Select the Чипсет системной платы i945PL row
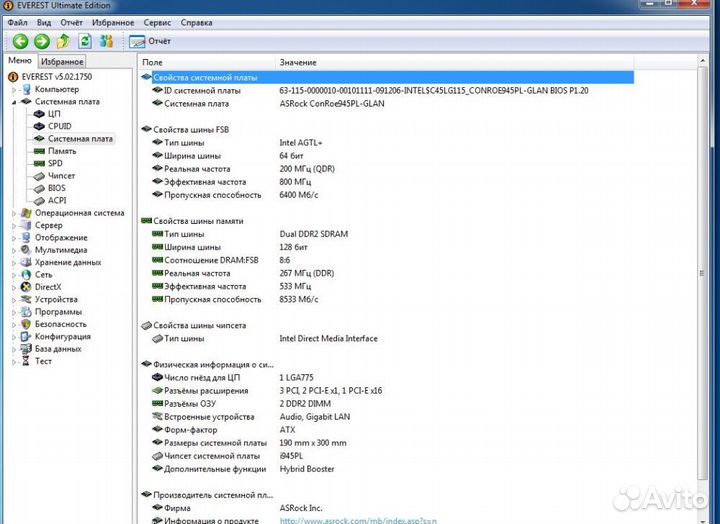The image size is (720, 524). coord(386,456)
